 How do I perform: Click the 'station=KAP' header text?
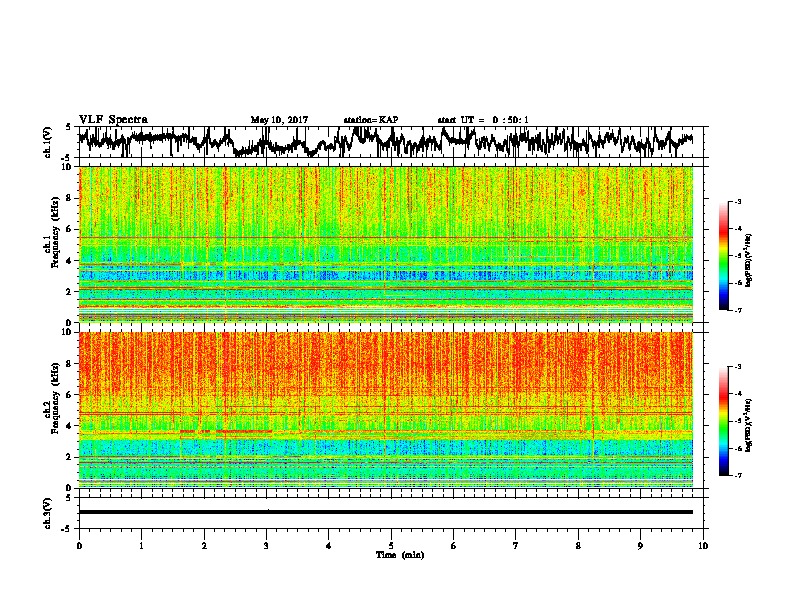point(371,120)
